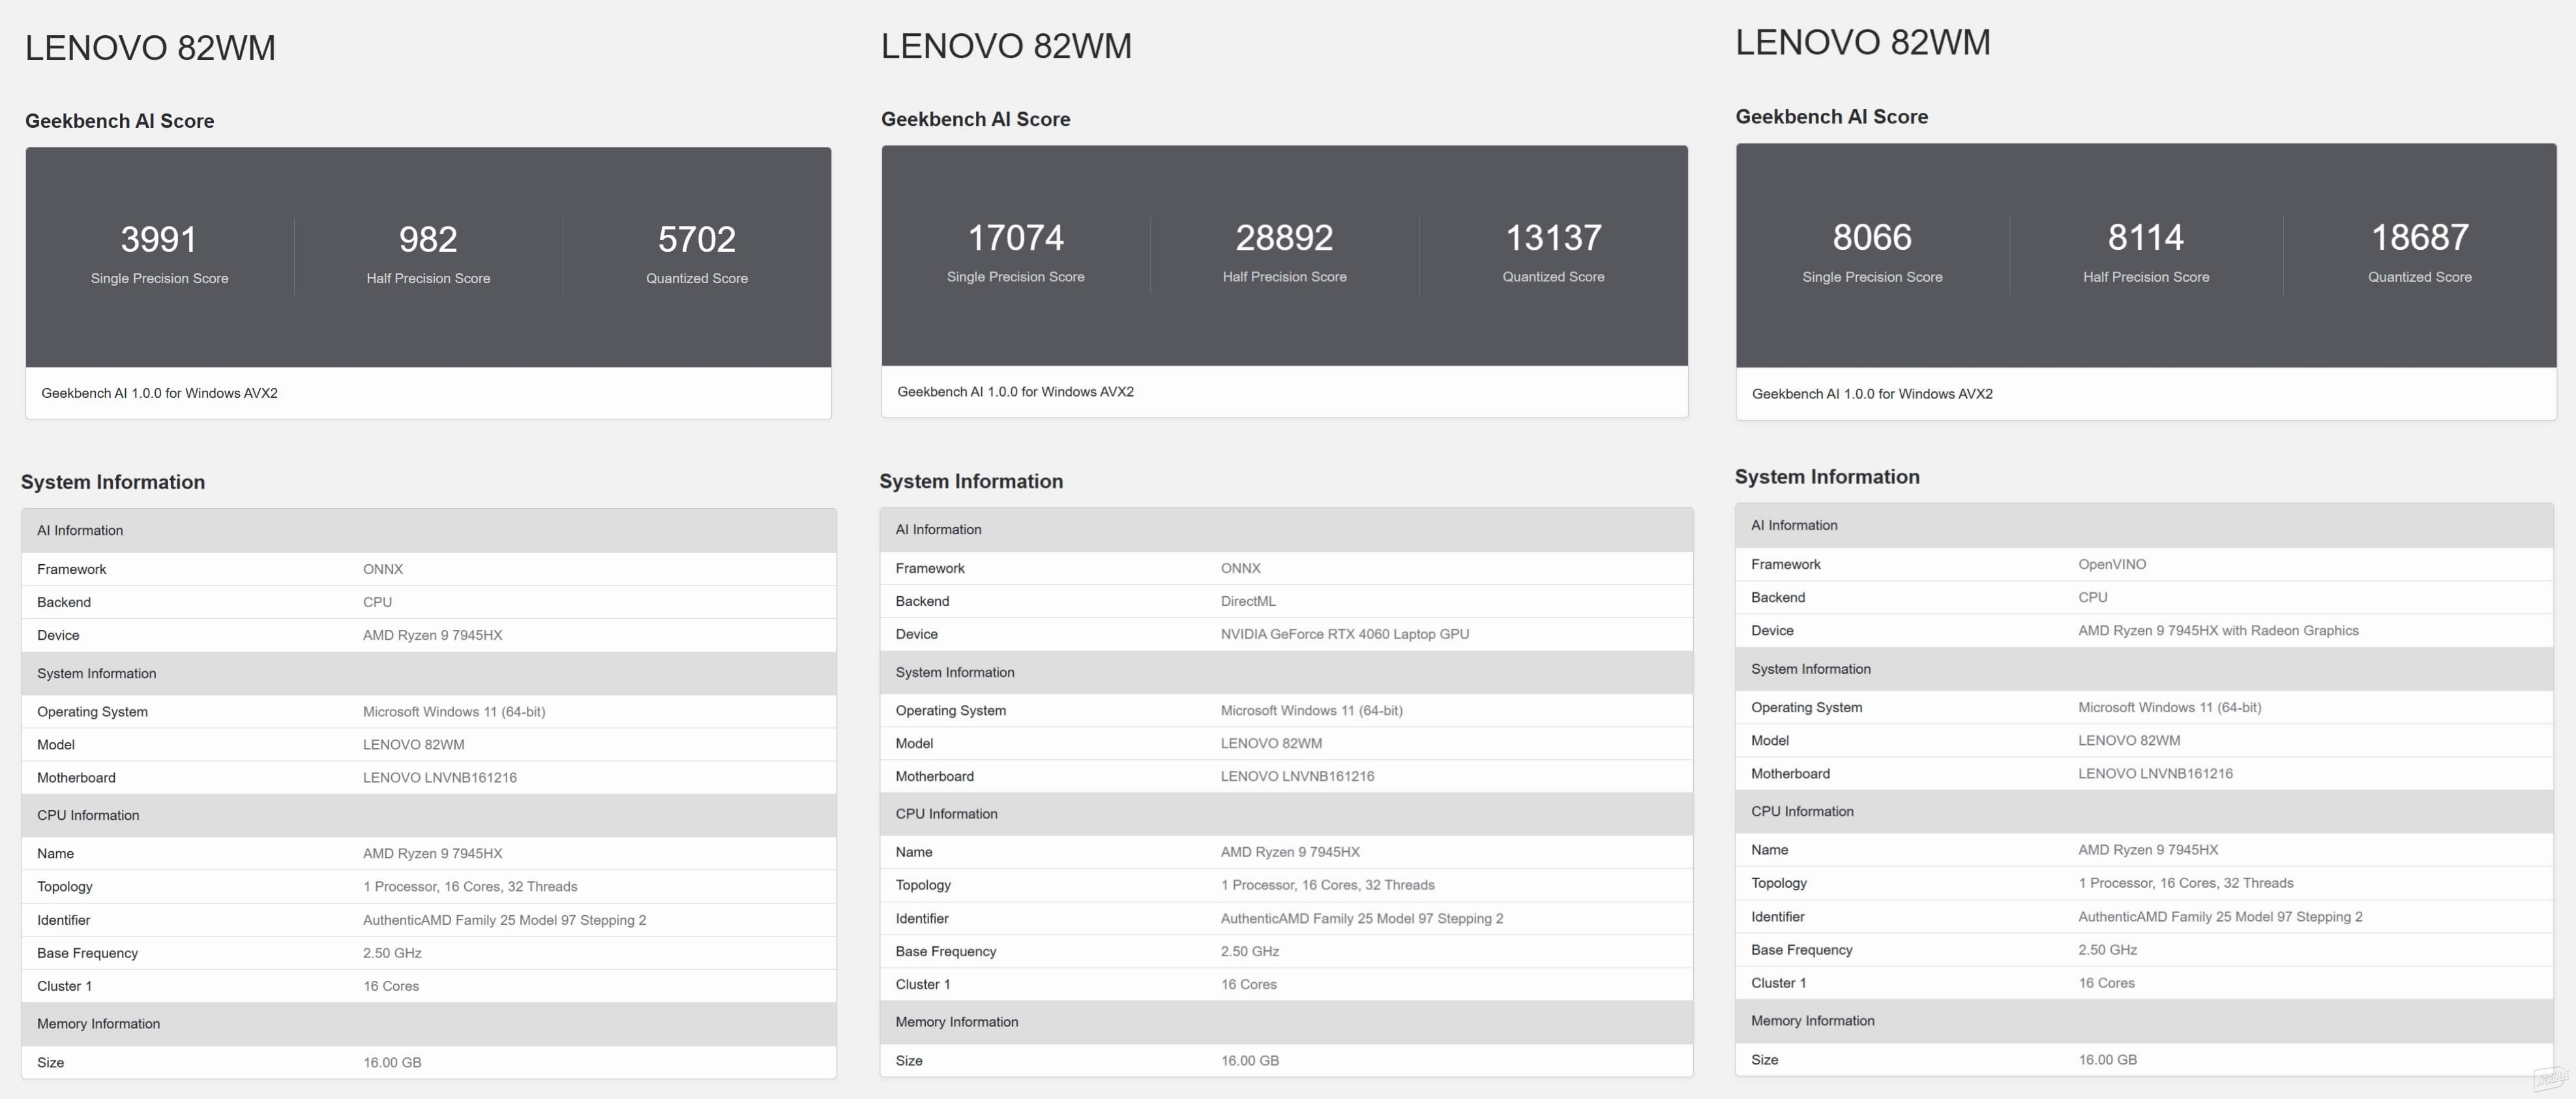This screenshot has height=1099, width=2576.
Task: Click the 8114 Half Precision score
Action: coord(2146,237)
